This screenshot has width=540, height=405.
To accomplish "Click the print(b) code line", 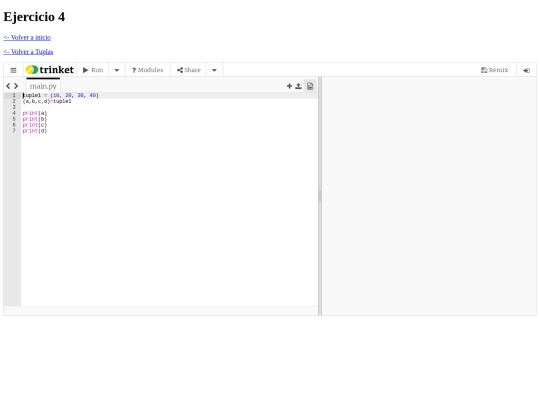I will point(35,119).
